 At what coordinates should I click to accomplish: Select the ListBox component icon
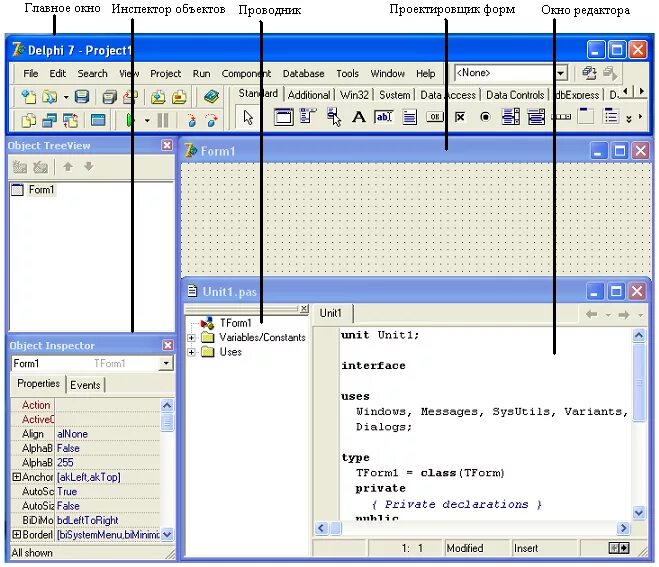511,117
